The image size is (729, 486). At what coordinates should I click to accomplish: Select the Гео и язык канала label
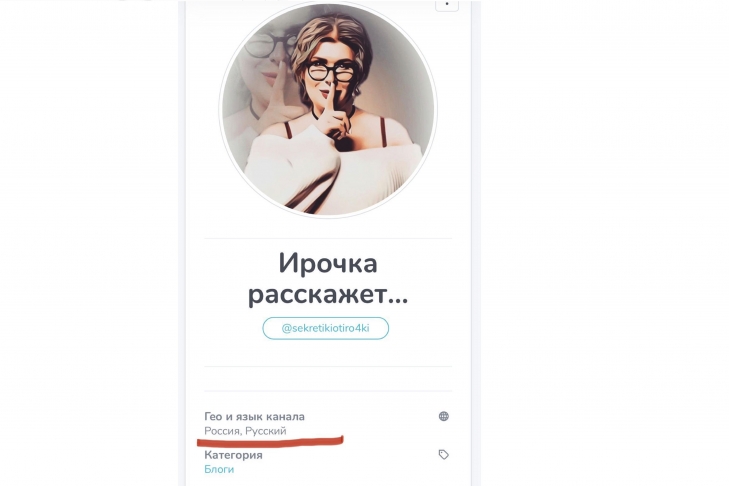coord(254,416)
